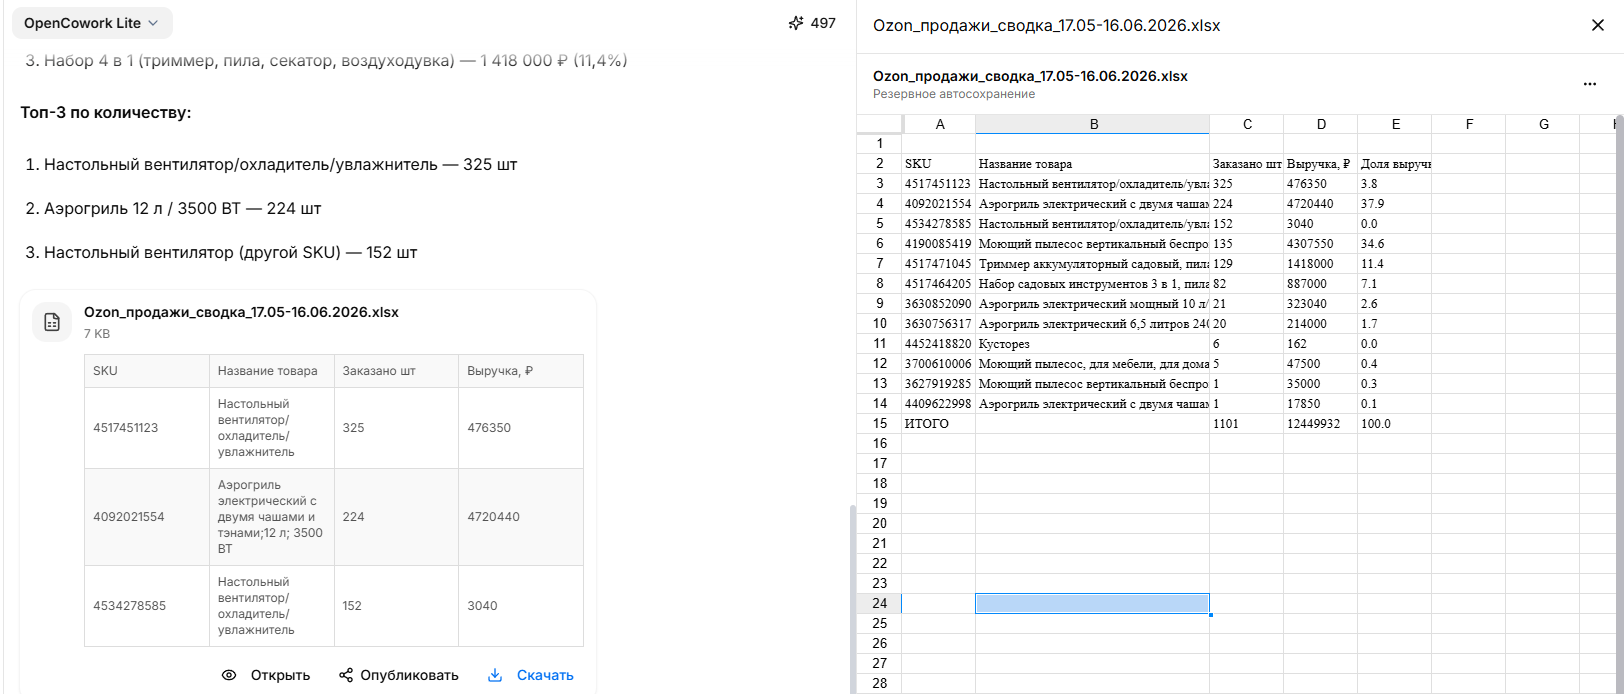Click the download icon beside Скачать
1624x694 pixels.
[495, 675]
